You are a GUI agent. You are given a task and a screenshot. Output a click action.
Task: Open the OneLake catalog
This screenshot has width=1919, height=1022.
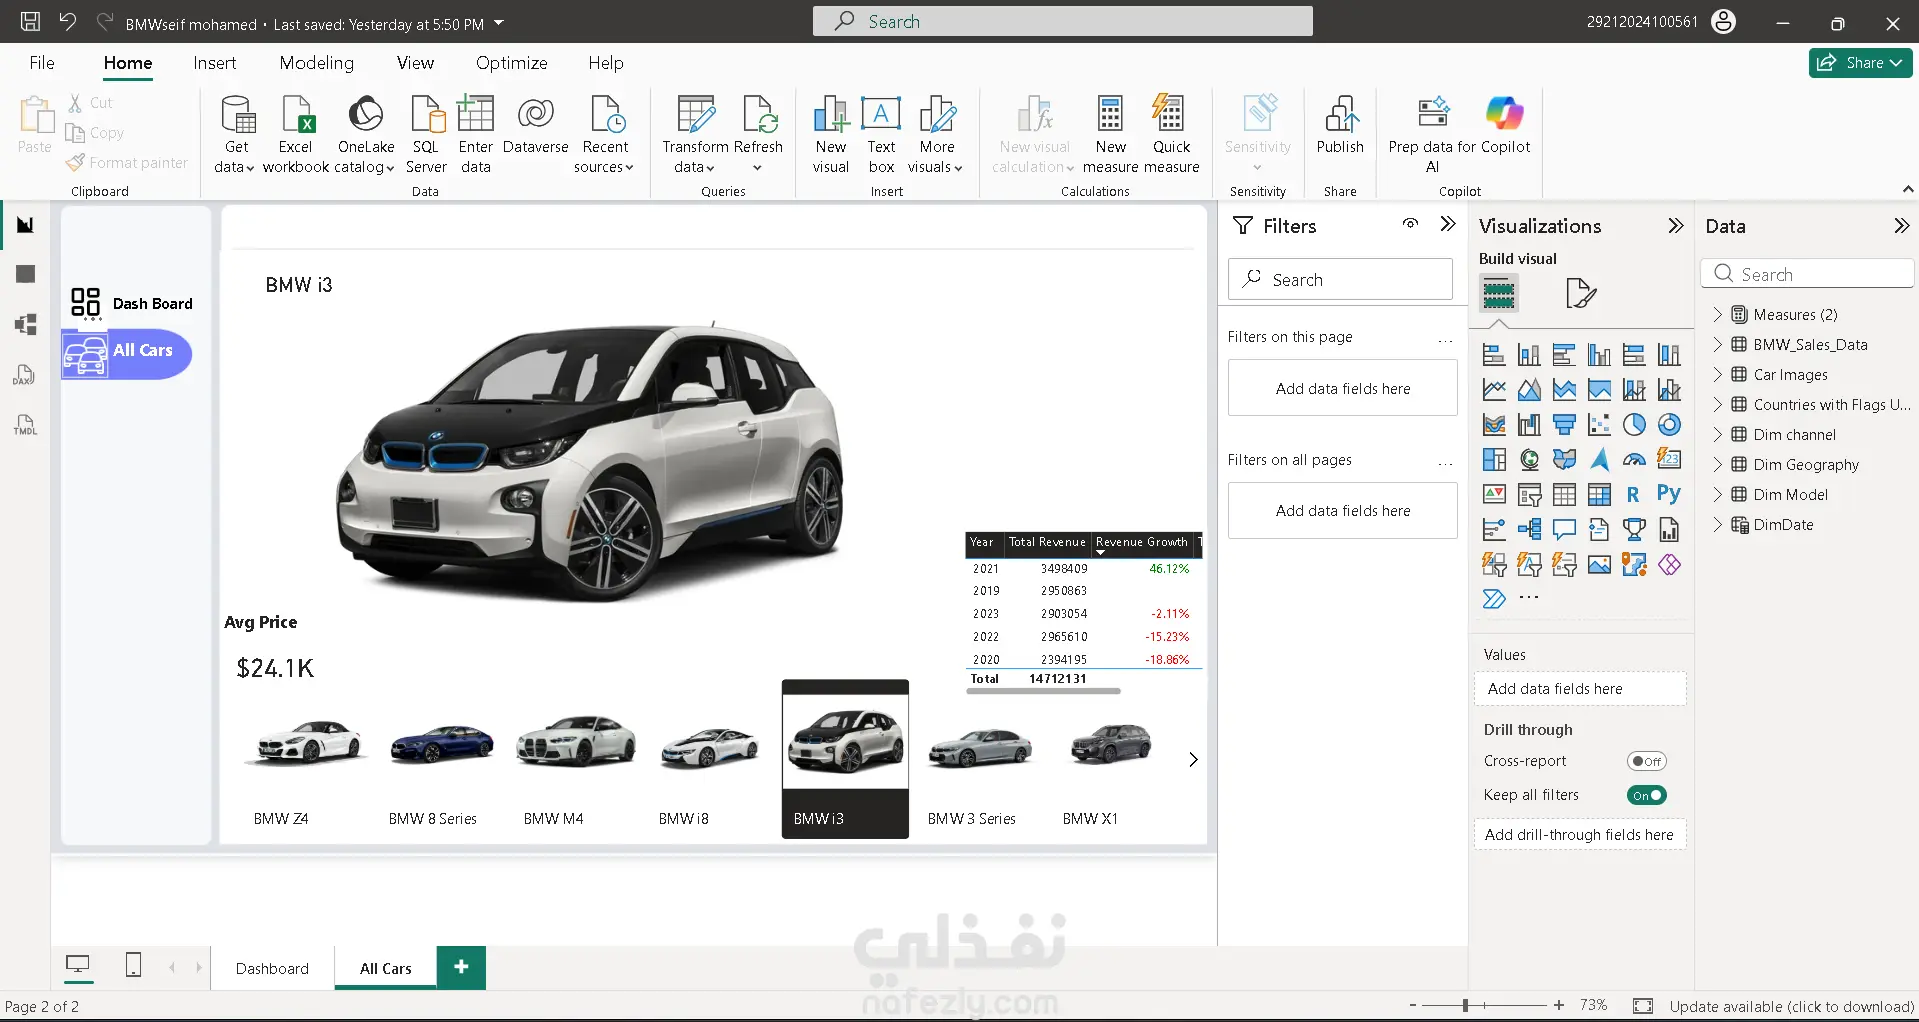point(365,134)
